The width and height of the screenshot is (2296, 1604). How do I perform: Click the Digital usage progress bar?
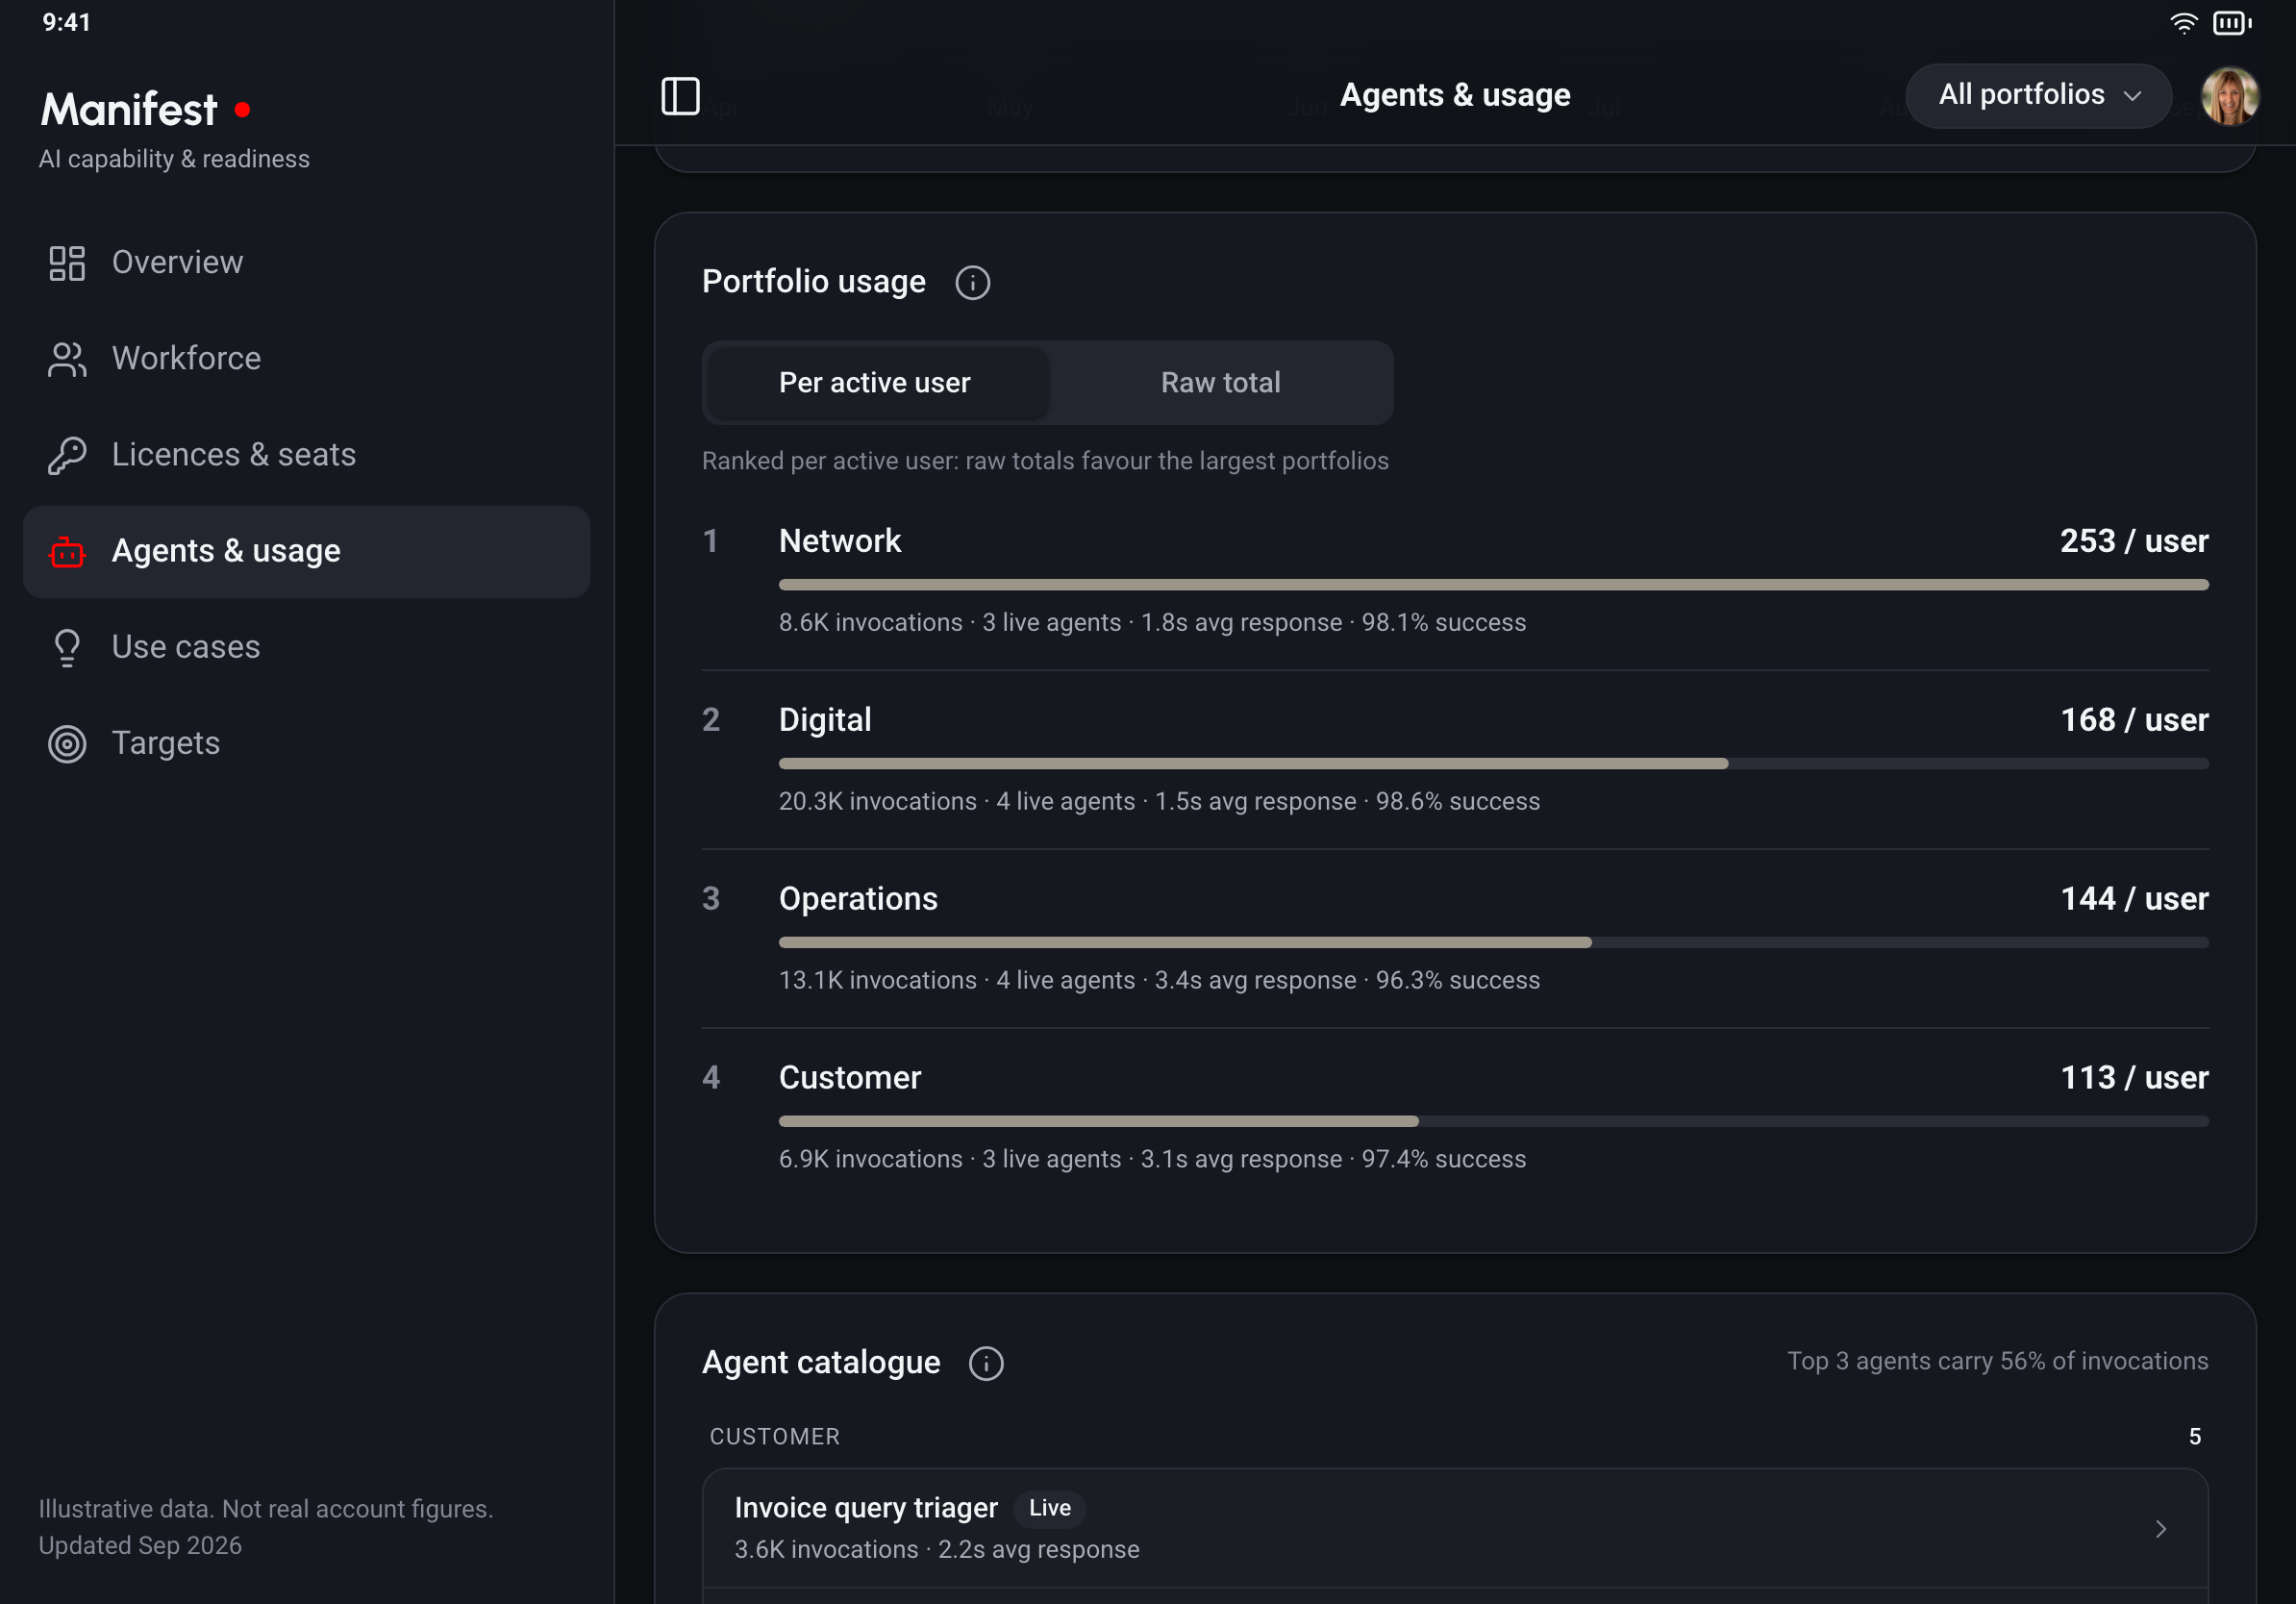(x=1493, y=764)
